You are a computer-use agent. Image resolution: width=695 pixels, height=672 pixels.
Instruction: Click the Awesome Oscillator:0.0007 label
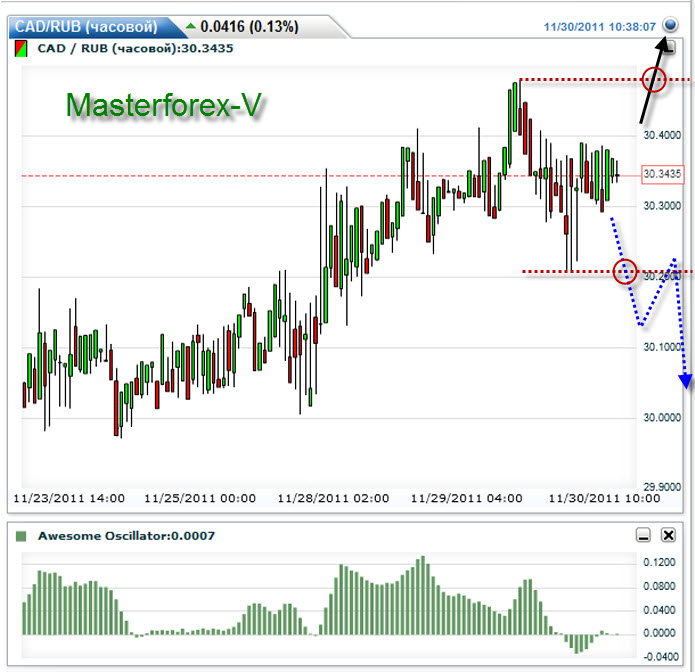click(126, 536)
